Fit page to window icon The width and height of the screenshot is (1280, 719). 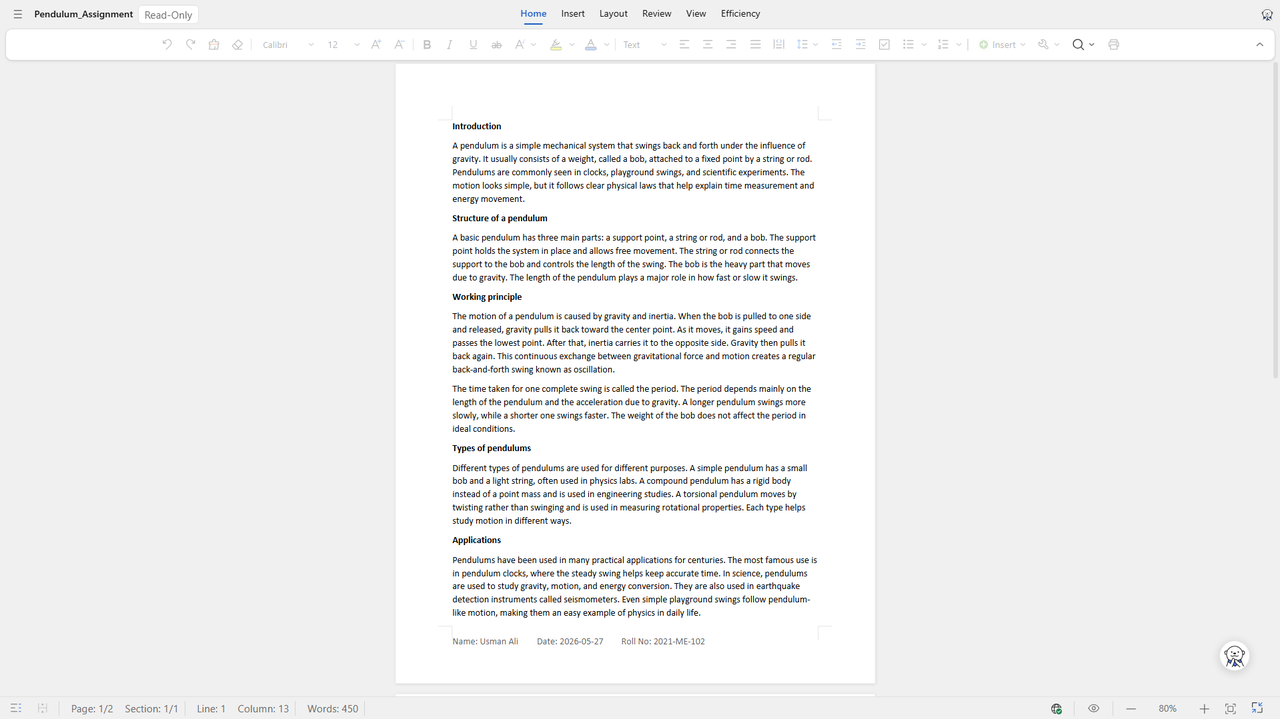pyautogui.click(x=1230, y=709)
